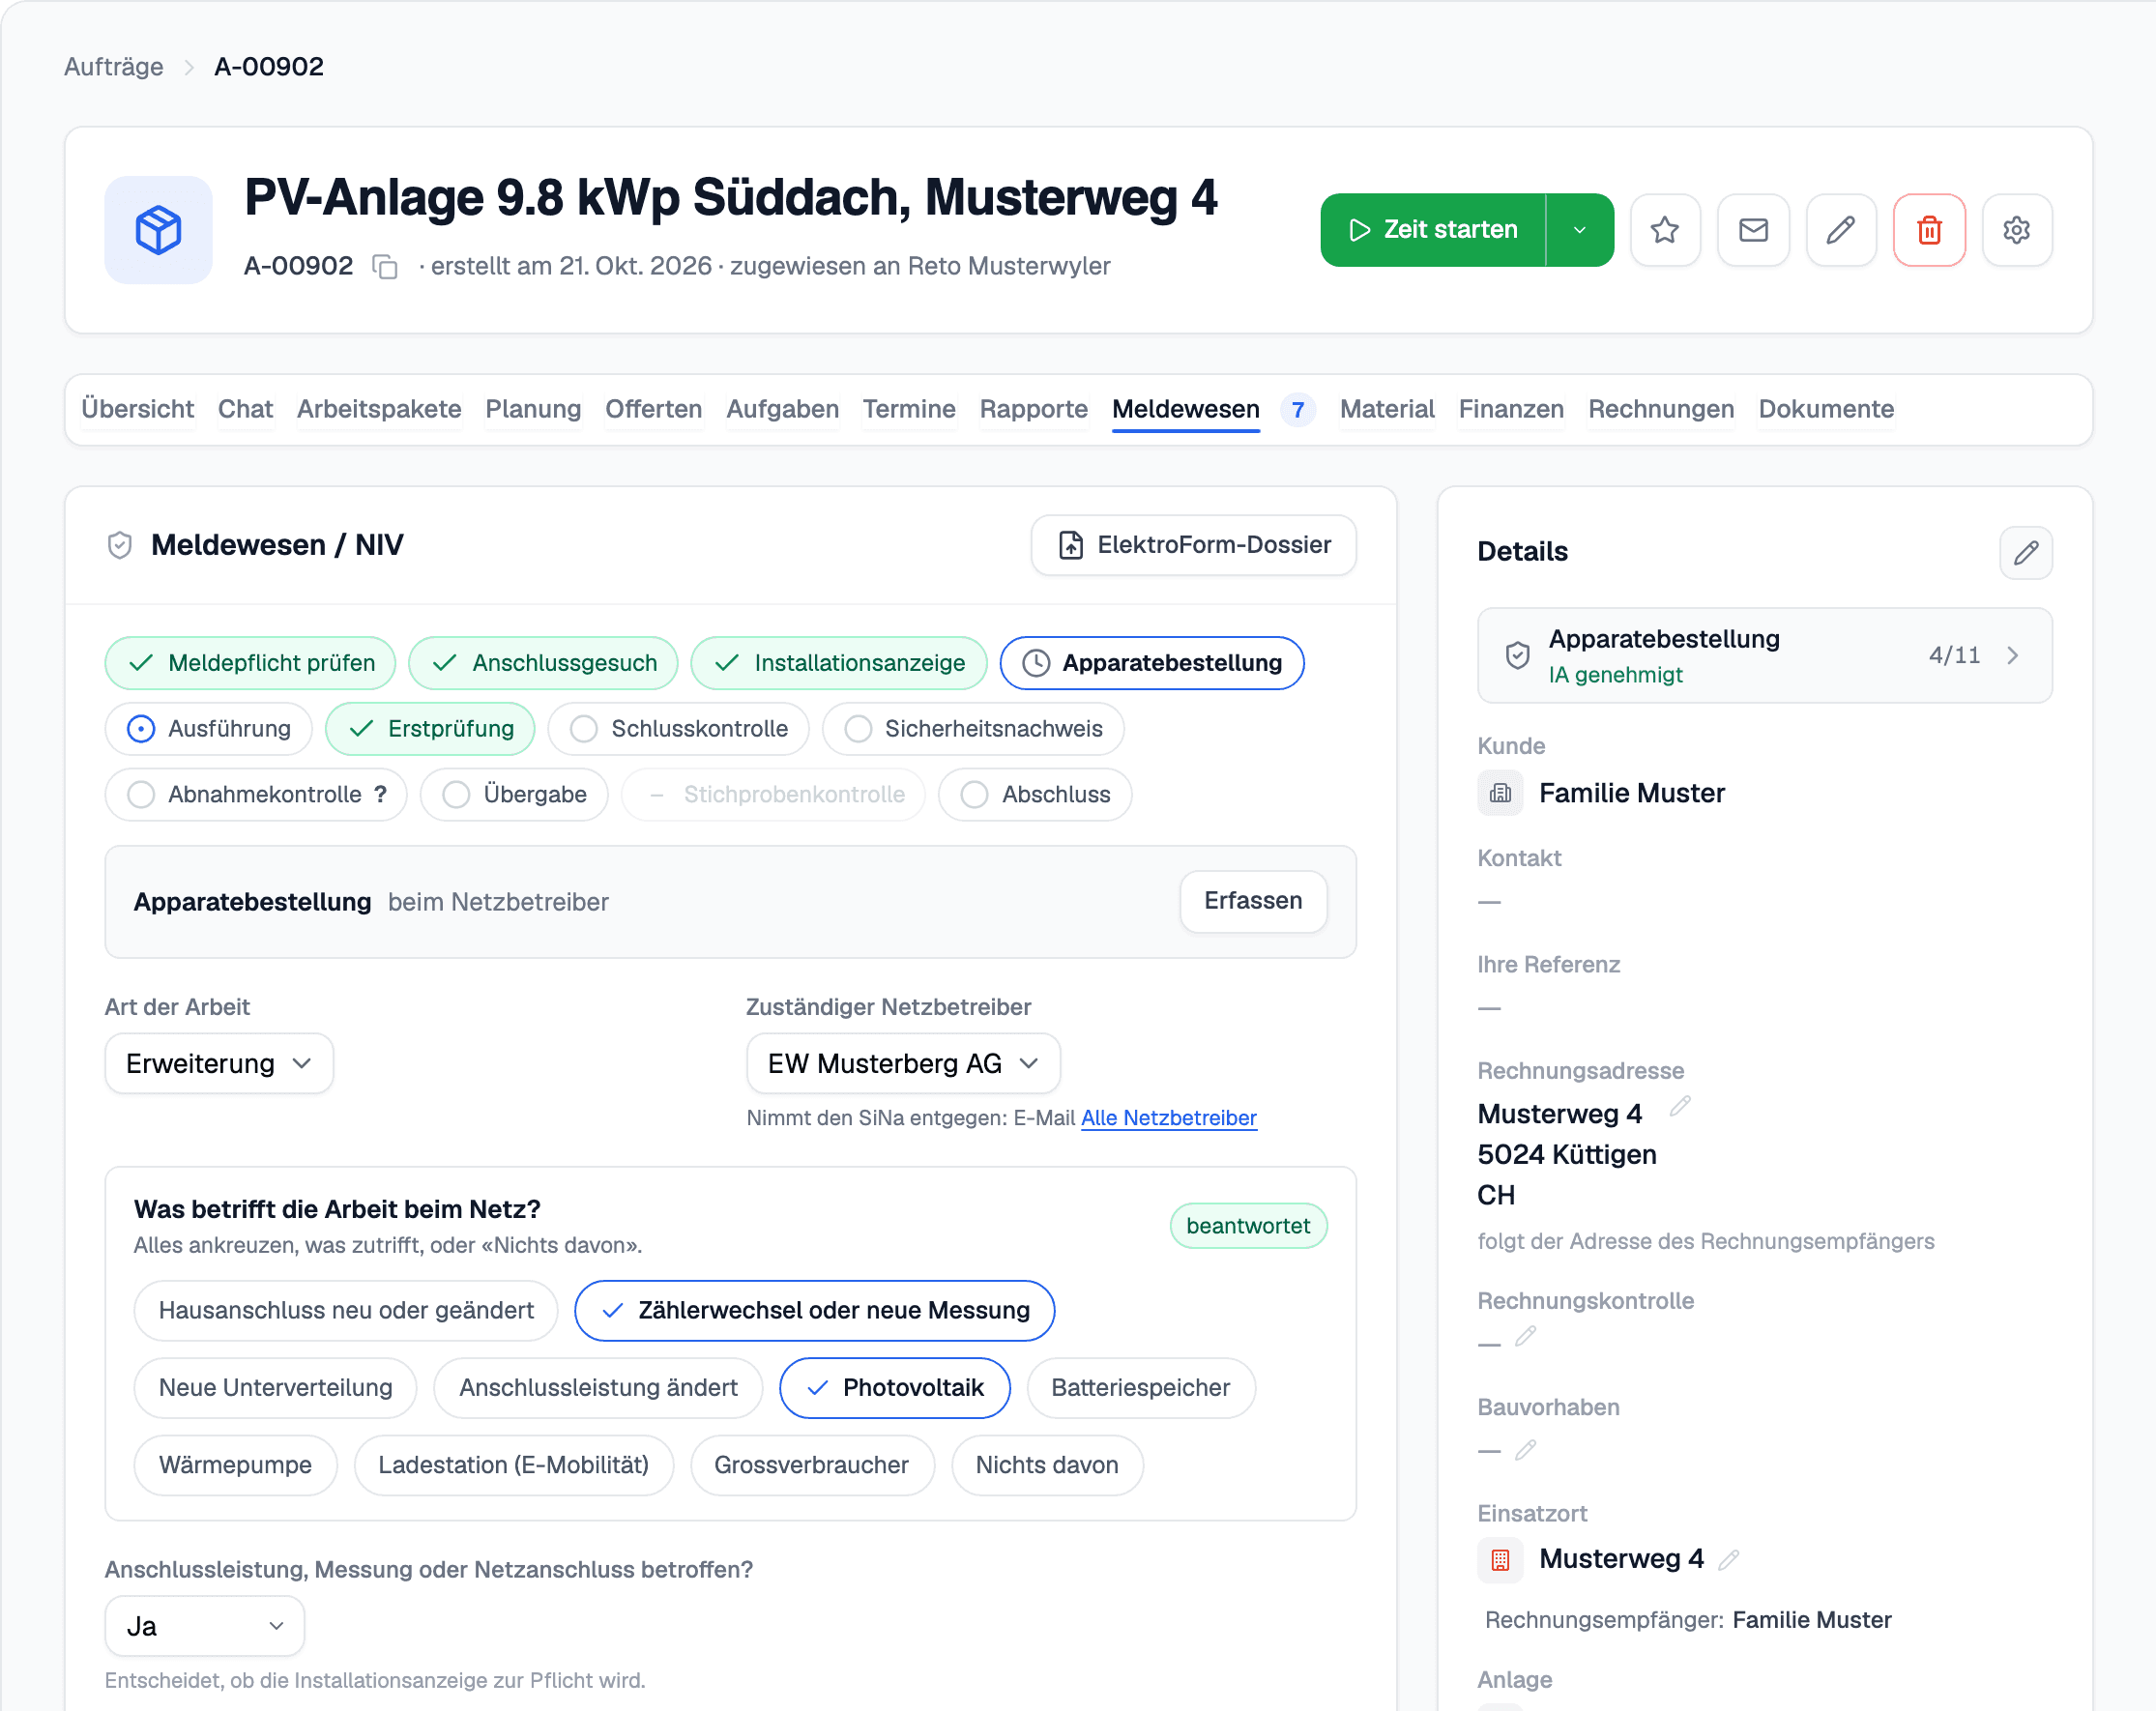Edit the Einsatzort Musterweg 4 via the pencil icon
This screenshot has height=1711, width=2156.
tap(1729, 1559)
